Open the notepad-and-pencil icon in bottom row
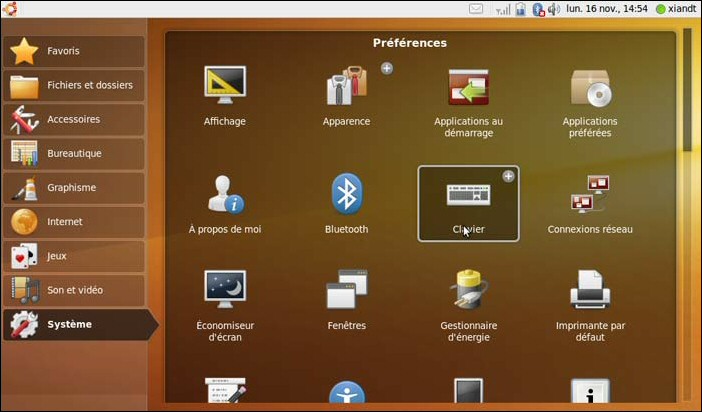Viewport: 702px width, 412px height. tap(225, 391)
